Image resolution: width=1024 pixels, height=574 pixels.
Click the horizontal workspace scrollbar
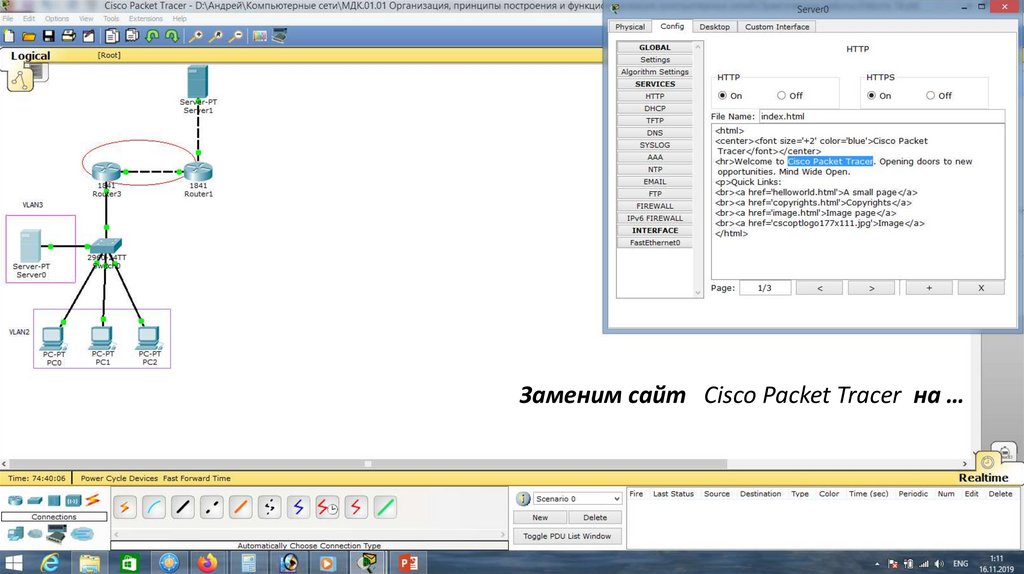pos(368,464)
